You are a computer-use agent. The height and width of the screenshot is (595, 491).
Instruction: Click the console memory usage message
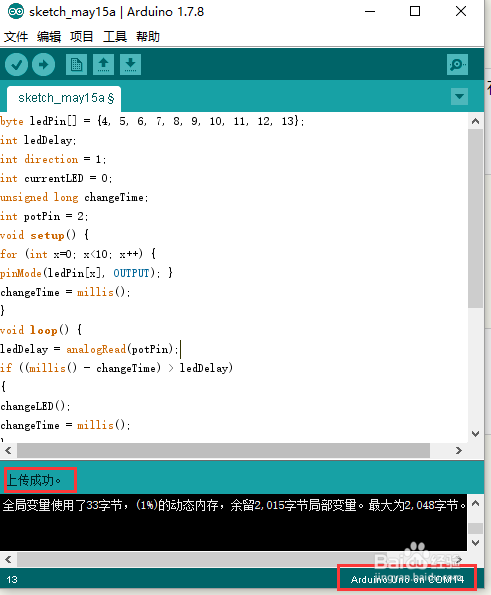pos(234,505)
